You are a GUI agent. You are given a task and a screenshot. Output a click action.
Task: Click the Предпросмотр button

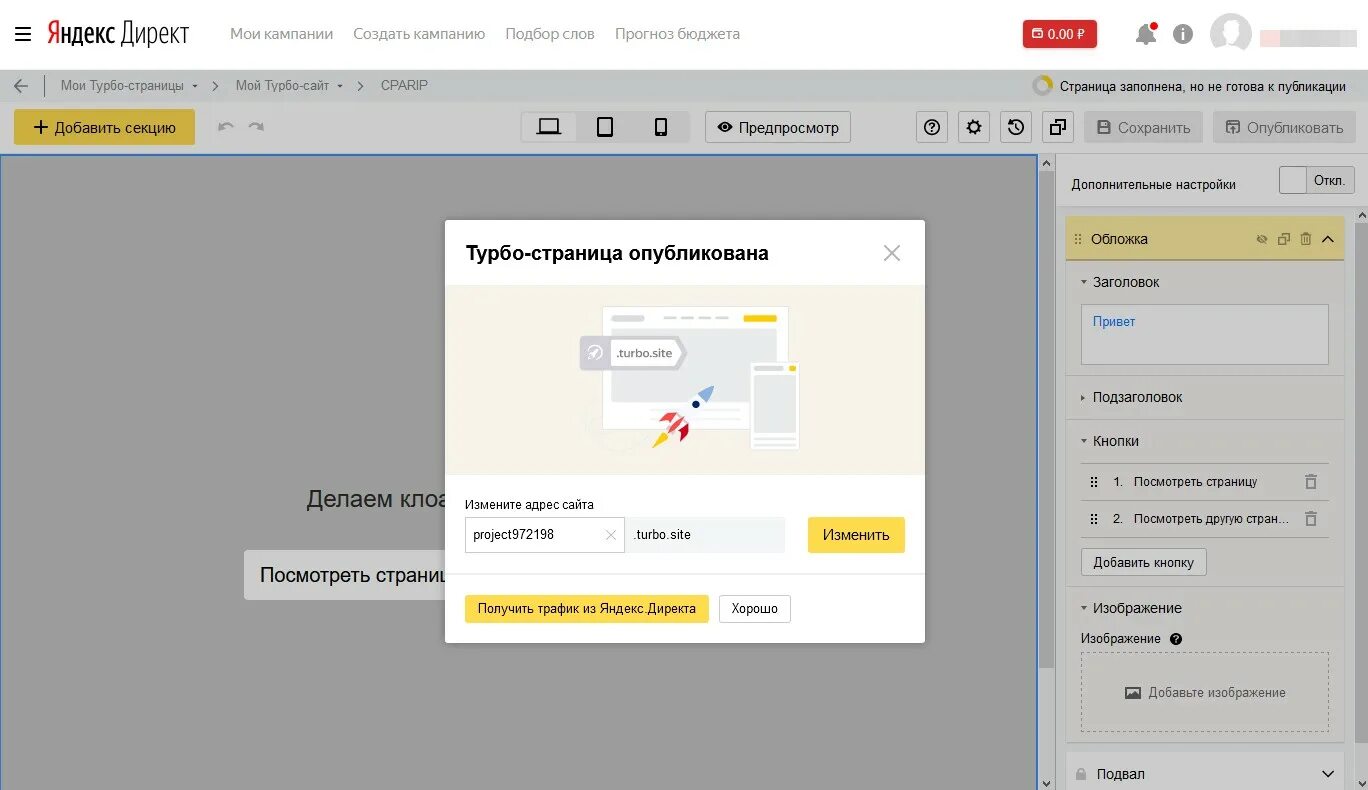pyautogui.click(x=778, y=127)
